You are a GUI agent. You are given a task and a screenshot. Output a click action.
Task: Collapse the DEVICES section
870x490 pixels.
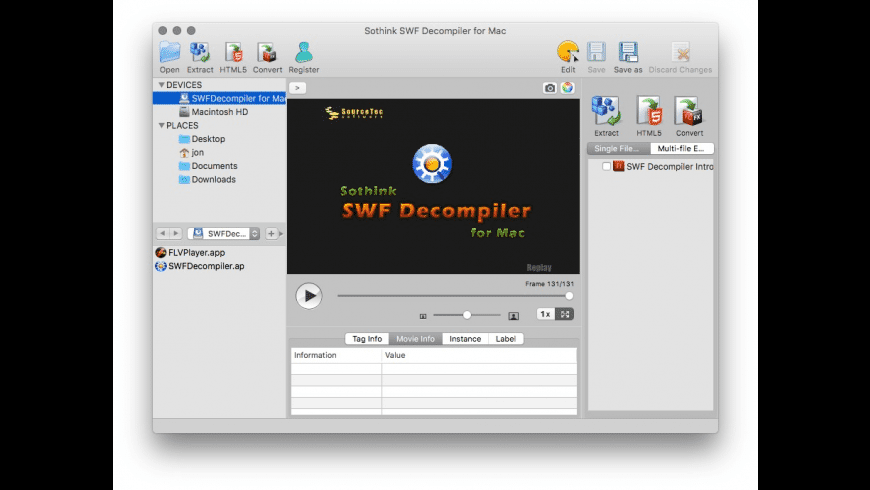161,85
